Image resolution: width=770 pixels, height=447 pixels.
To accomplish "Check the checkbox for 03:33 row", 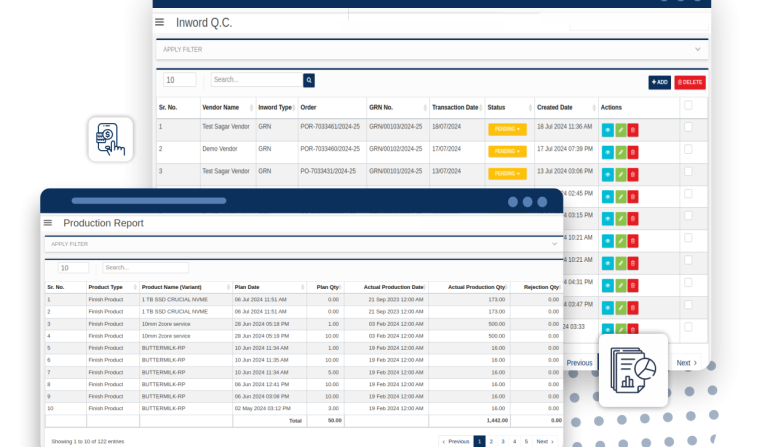I will tap(688, 327).
